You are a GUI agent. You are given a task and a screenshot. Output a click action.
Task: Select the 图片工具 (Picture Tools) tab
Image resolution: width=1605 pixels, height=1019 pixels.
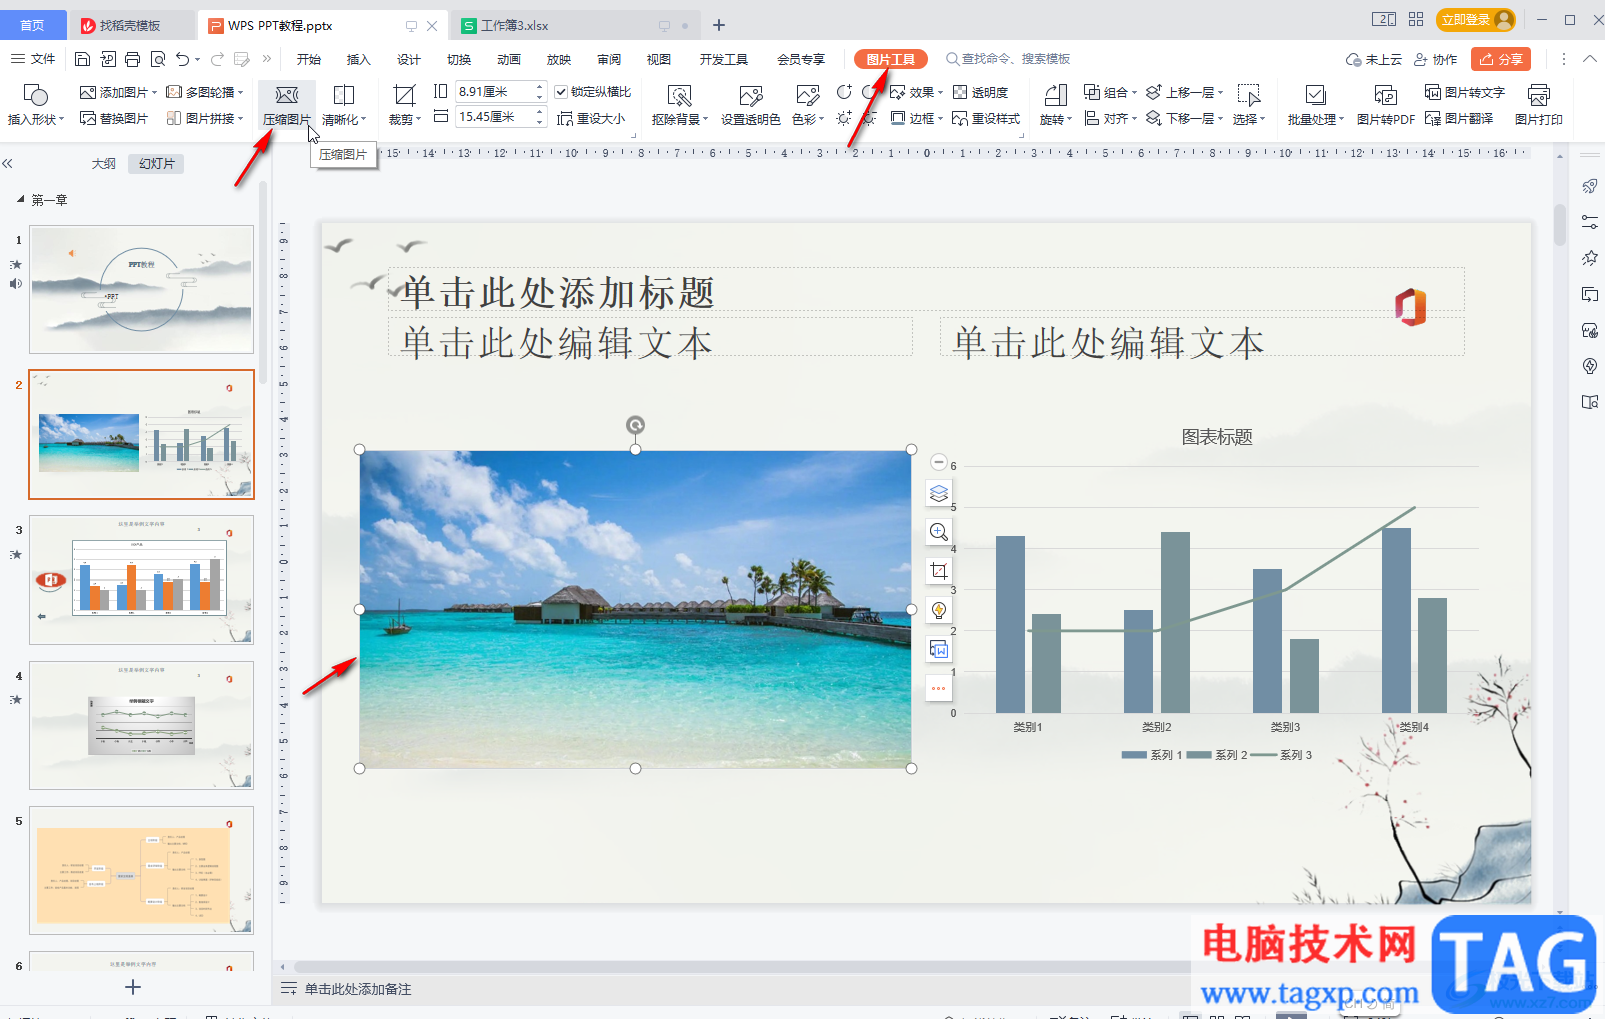click(x=891, y=59)
